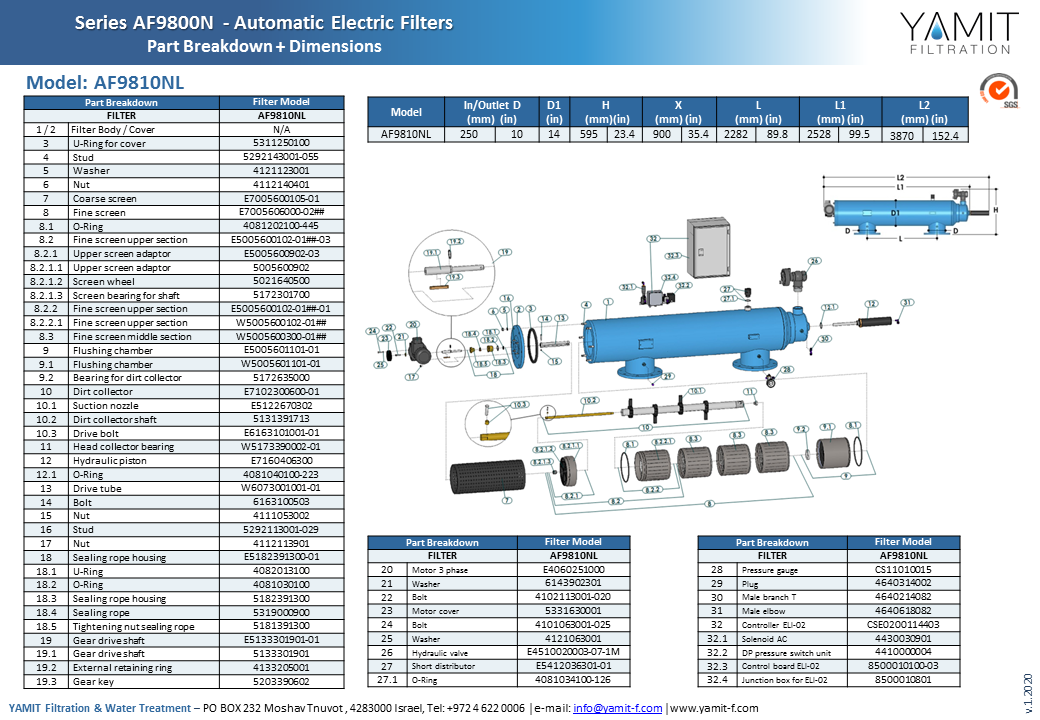Click part number E7160406300
This screenshot has height=720, width=1040.
pyautogui.click(x=281, y=461)
